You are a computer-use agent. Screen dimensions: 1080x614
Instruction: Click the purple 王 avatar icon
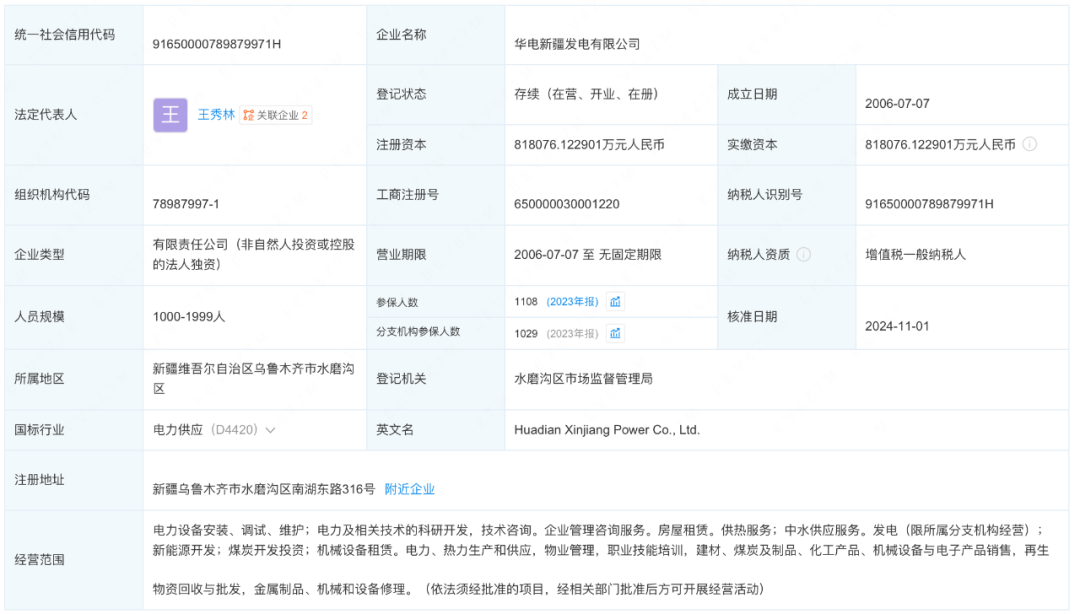click(x=170, y=115)
